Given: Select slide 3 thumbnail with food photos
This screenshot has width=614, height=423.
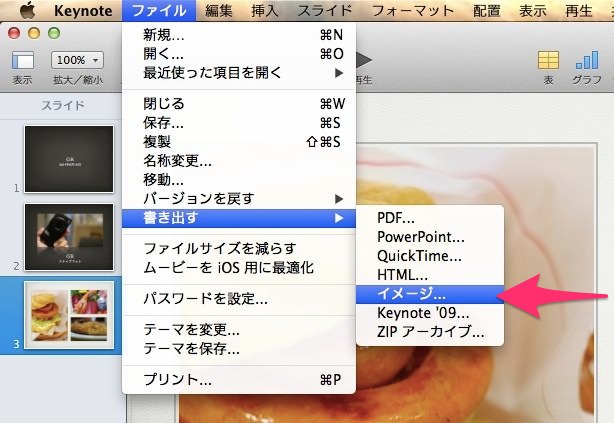Looking at the screenshot, I should point(69,315).
